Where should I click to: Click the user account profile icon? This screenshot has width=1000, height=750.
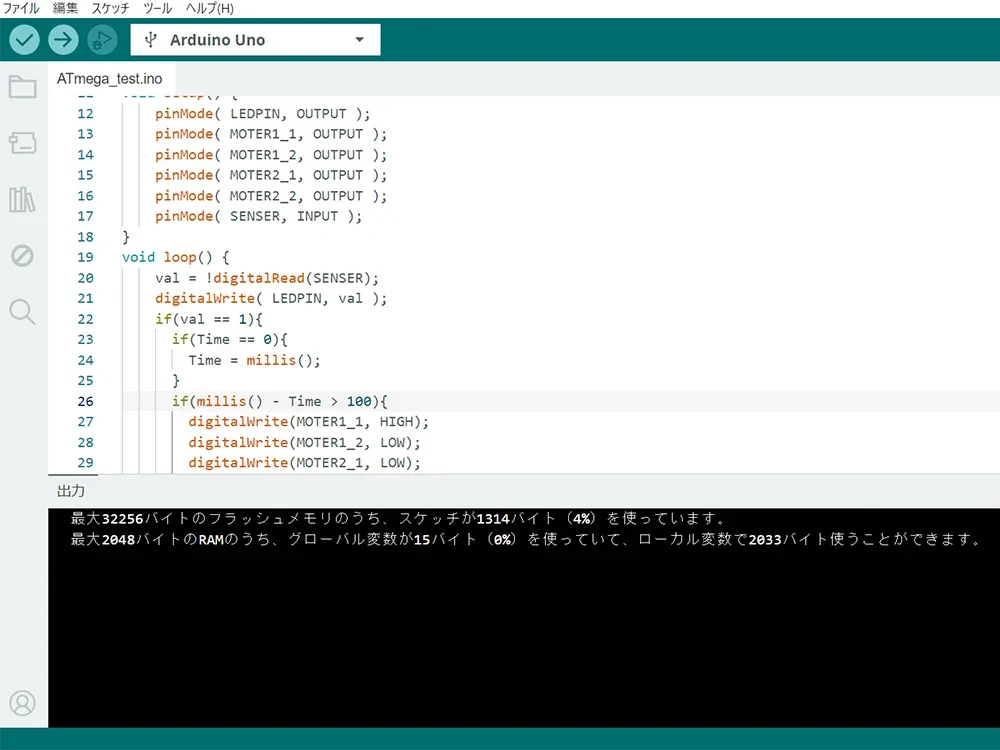(x=22, y=703)
